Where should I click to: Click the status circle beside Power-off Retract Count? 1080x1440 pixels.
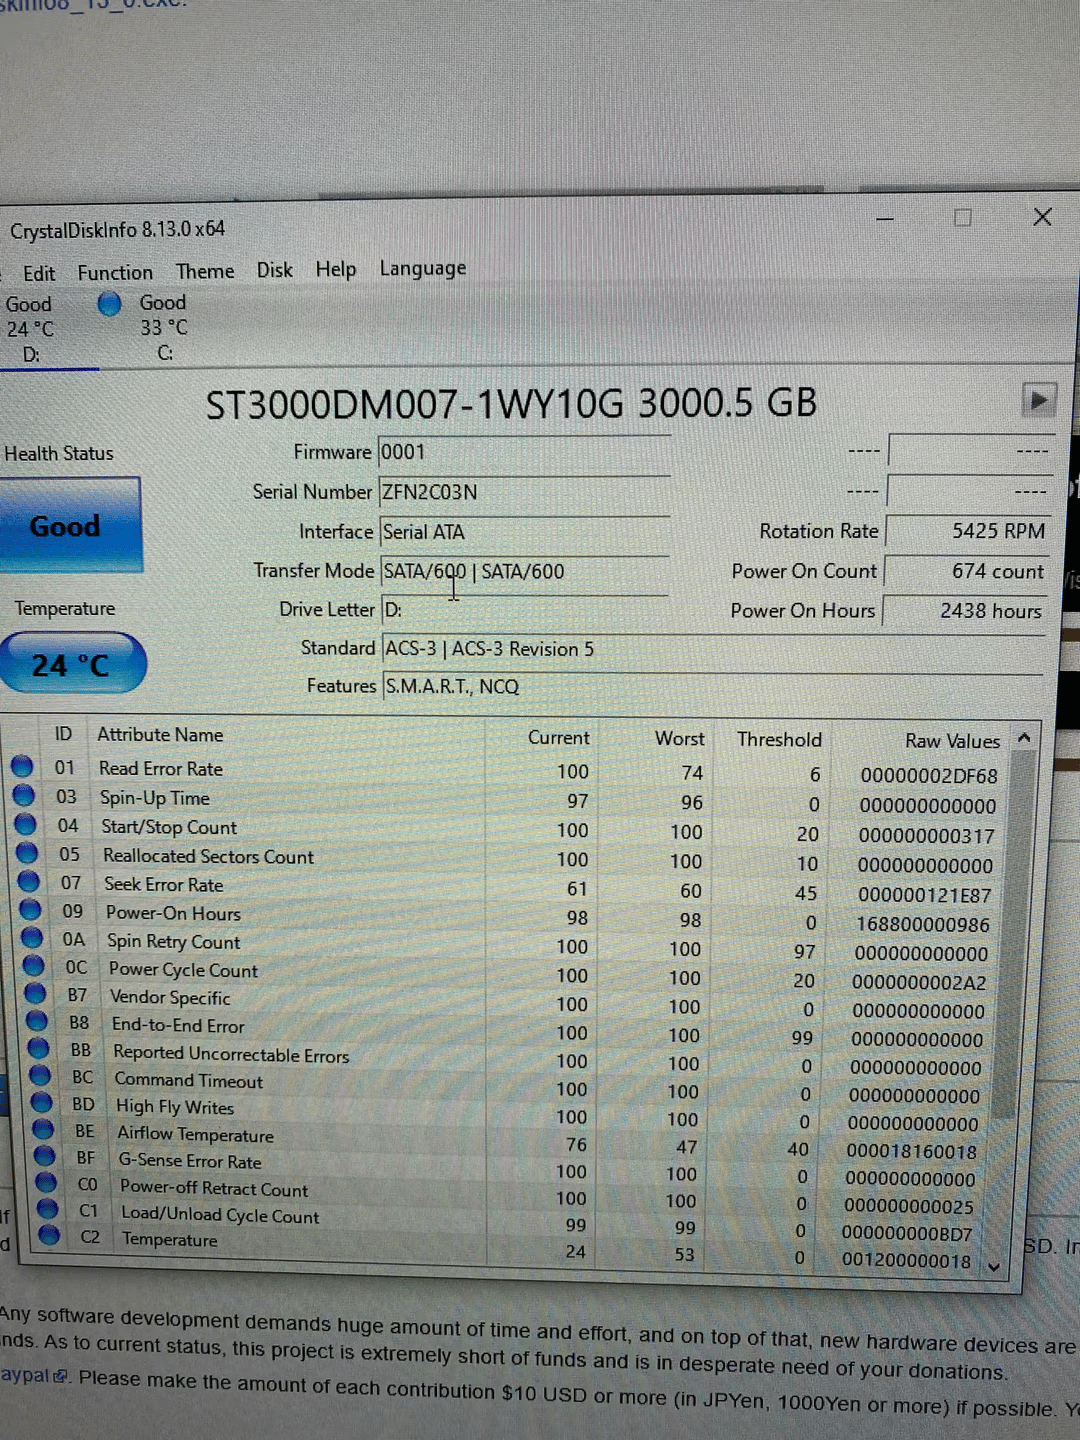(x=46, y=1183)
